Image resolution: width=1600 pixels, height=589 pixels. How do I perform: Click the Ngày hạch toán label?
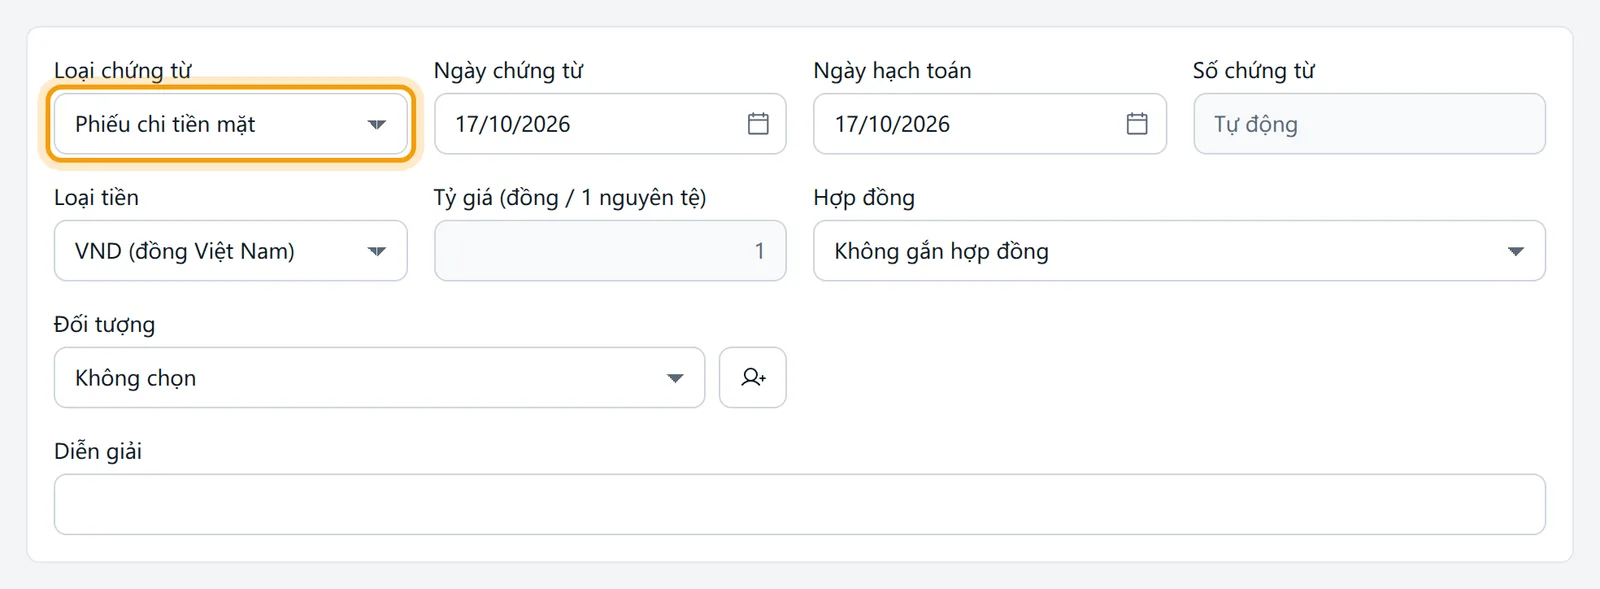coord(892,71)
